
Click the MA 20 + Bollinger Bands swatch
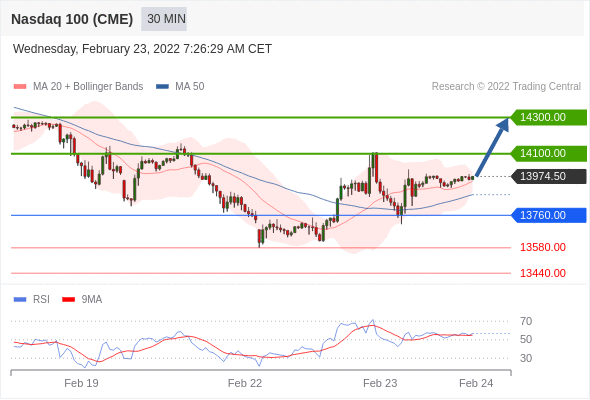click(20, 87)
